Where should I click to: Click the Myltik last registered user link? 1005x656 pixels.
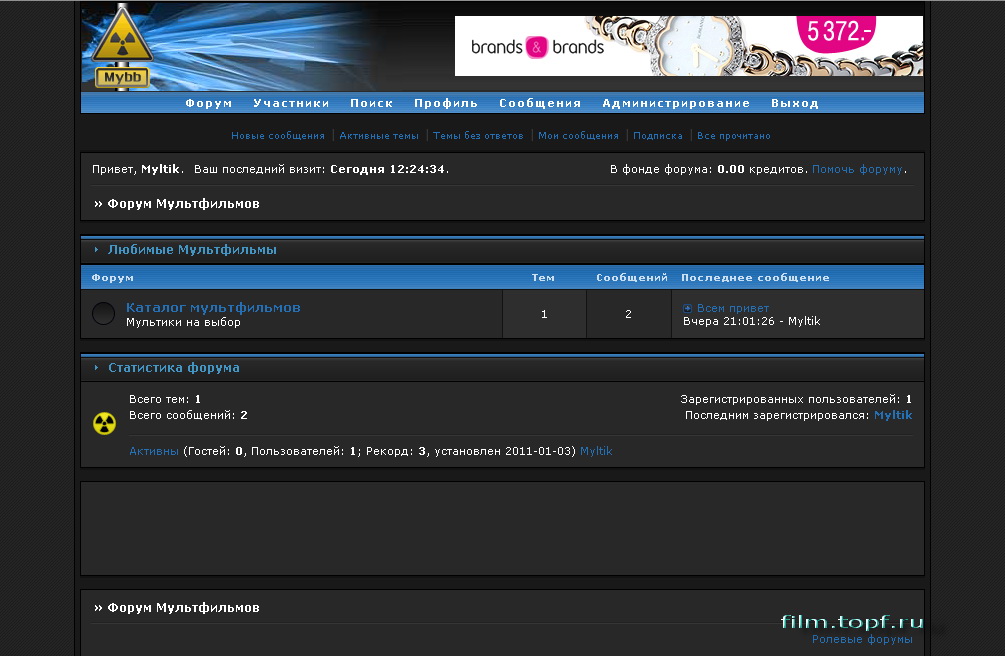895,414
